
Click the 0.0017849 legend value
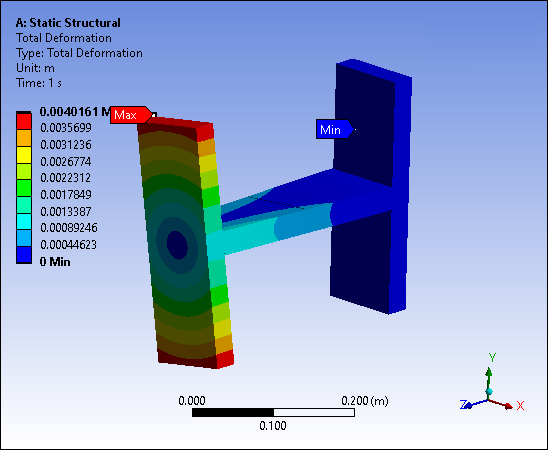66,195
